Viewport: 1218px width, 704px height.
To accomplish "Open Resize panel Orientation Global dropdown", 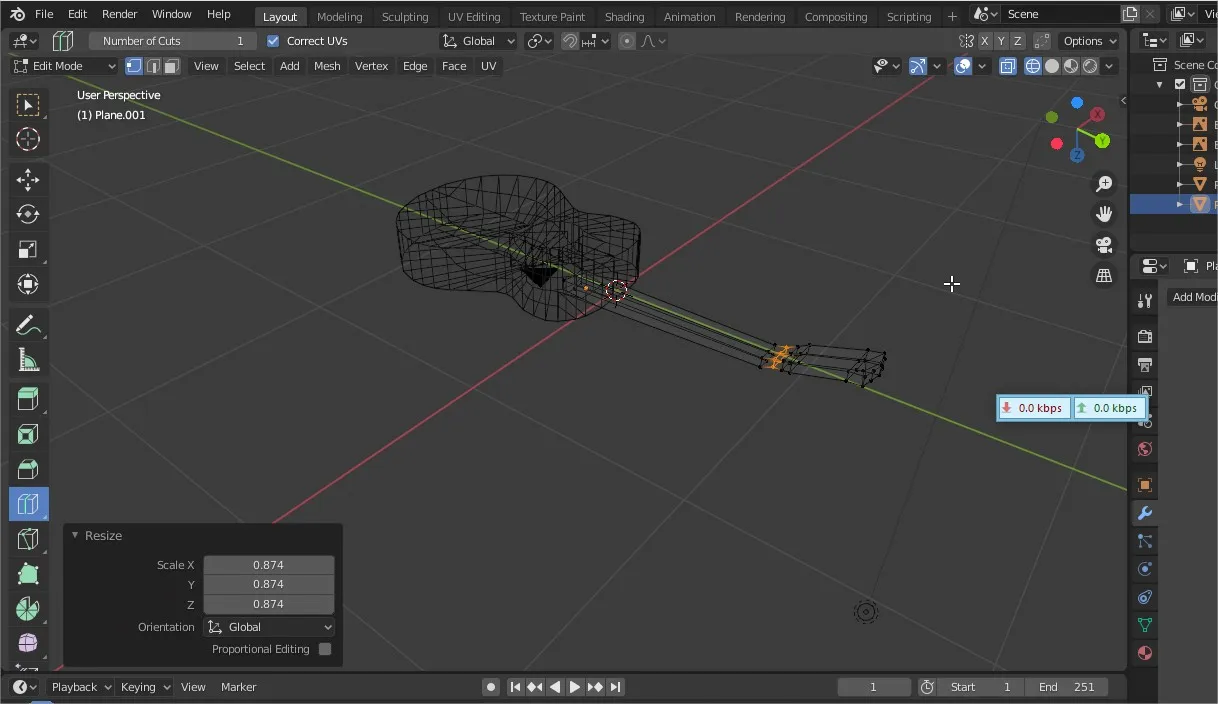I will coord(269,627).
